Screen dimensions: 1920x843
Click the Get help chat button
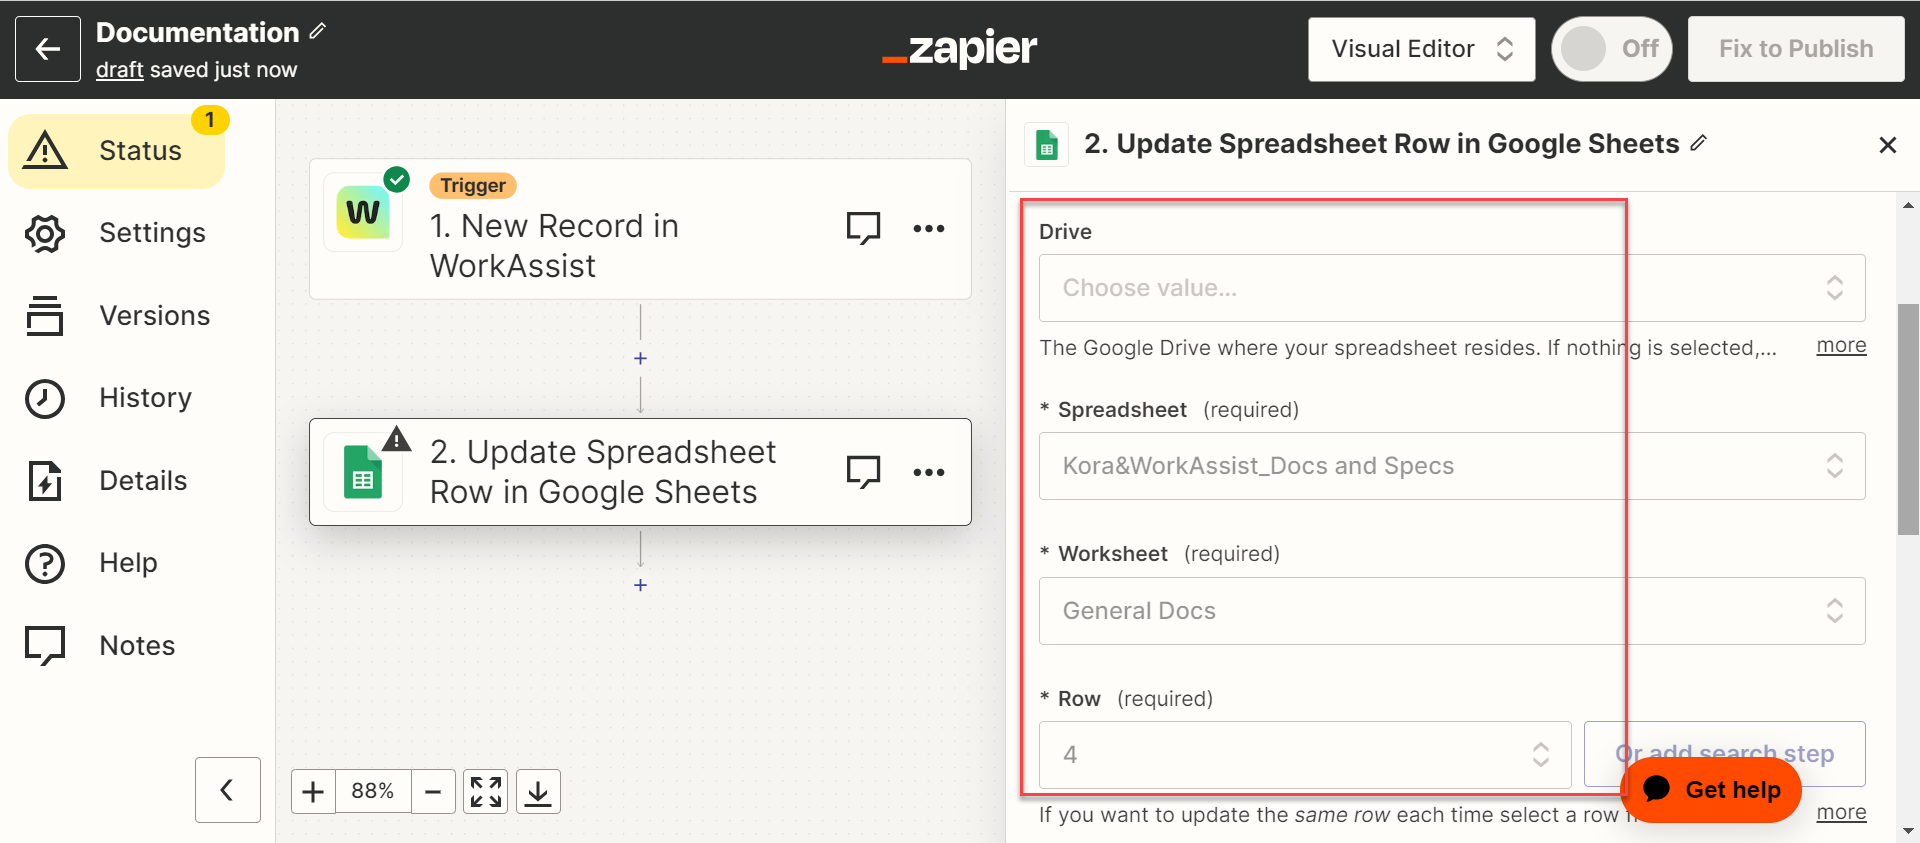[x=1711, y=789]
